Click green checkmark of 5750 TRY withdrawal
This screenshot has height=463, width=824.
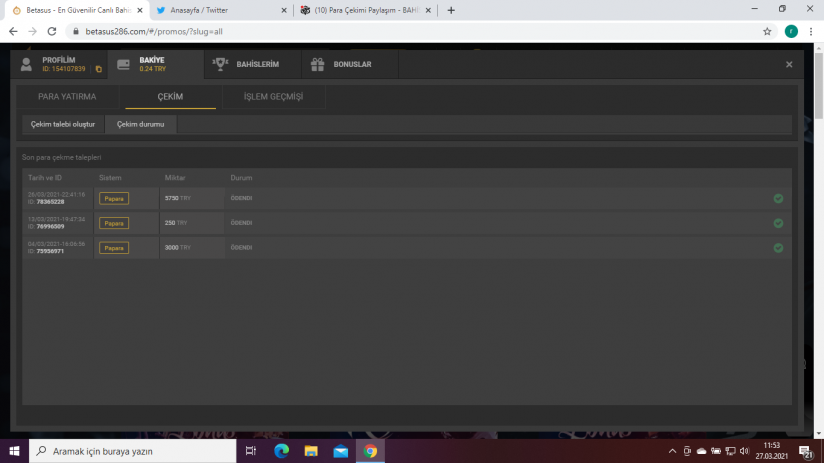click(778, 199)
